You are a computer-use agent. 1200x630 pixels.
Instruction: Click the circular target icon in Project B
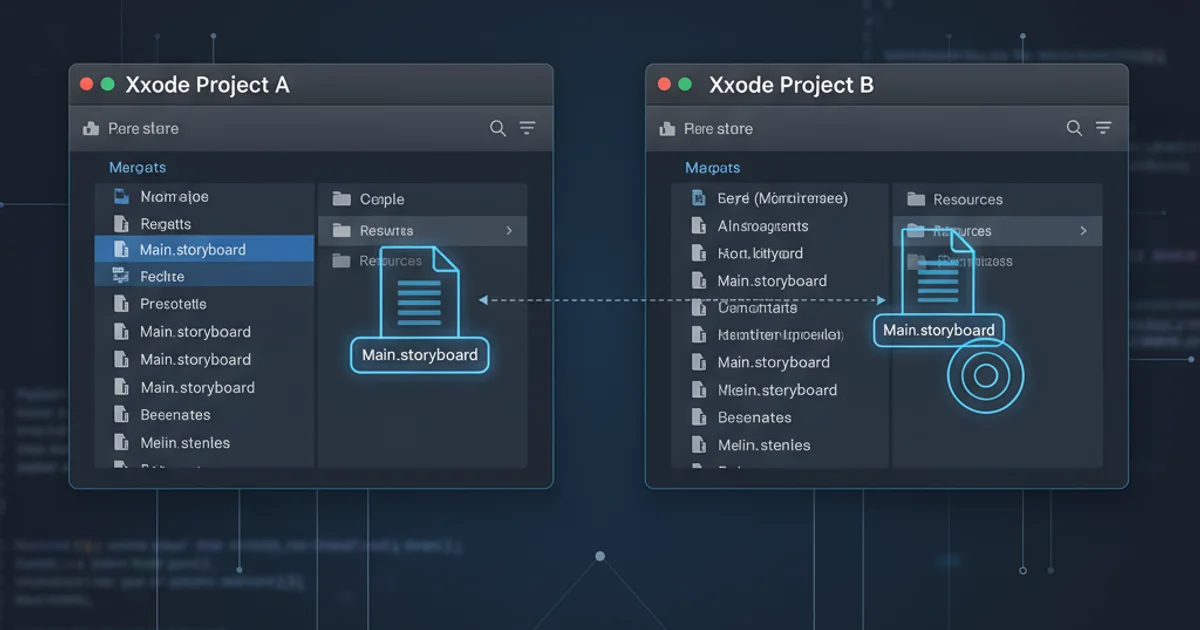(985, 375)
